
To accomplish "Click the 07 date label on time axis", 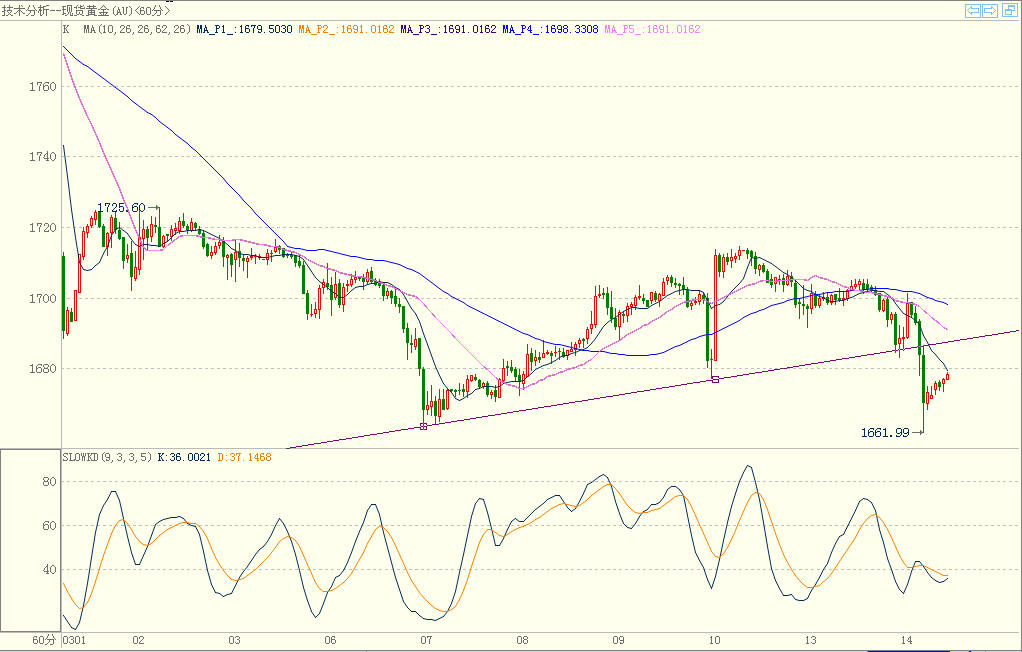I will (x=426, y=640).
